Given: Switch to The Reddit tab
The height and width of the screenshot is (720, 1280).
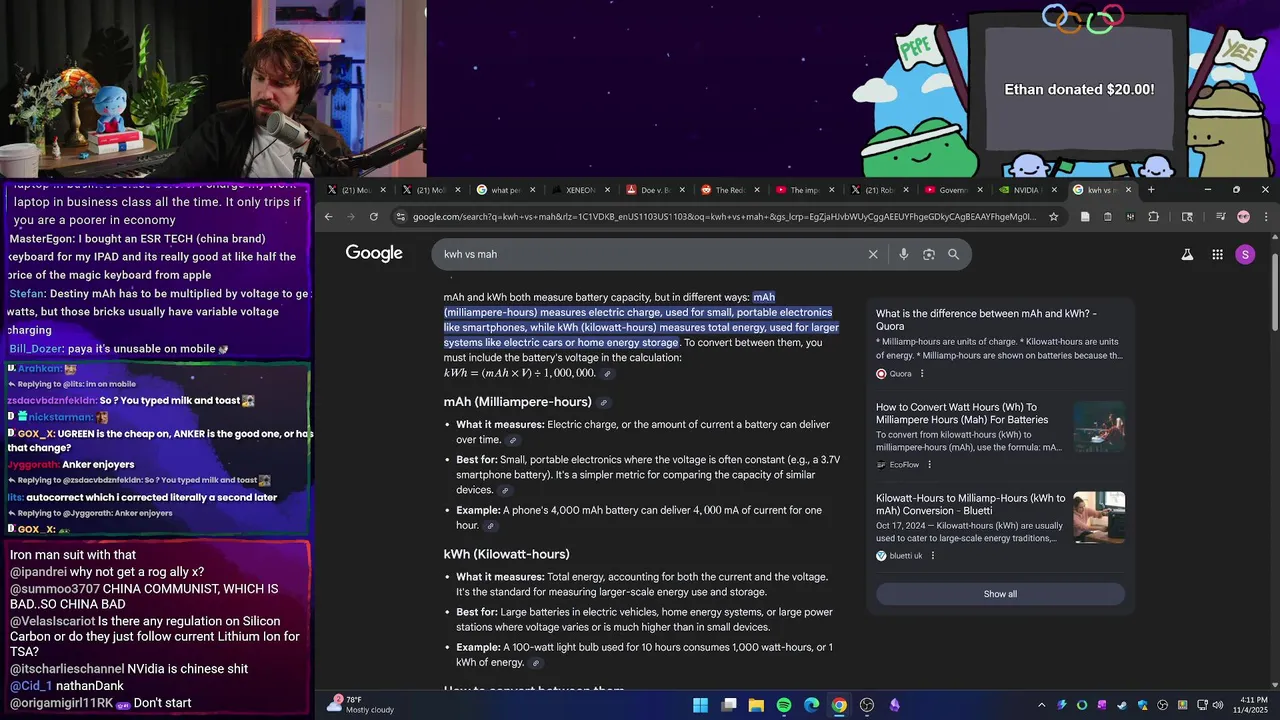Looking at the screenshot, I should pos(730,190).
